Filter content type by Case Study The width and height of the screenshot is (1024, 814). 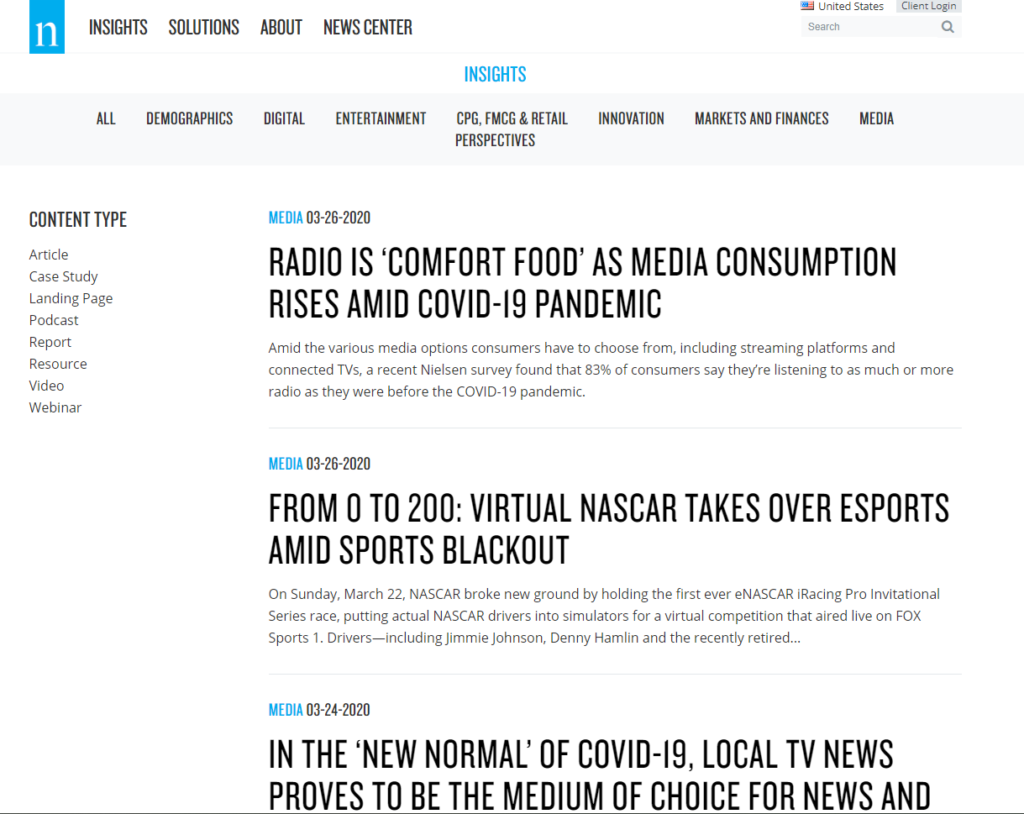pyautogui.click(x=63, y=276)
